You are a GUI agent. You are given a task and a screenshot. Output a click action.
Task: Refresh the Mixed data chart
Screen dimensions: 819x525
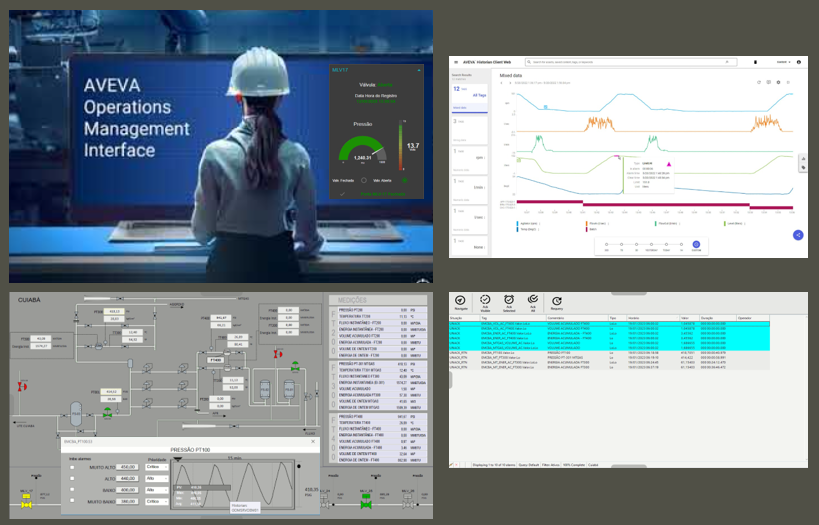[759, 82]
